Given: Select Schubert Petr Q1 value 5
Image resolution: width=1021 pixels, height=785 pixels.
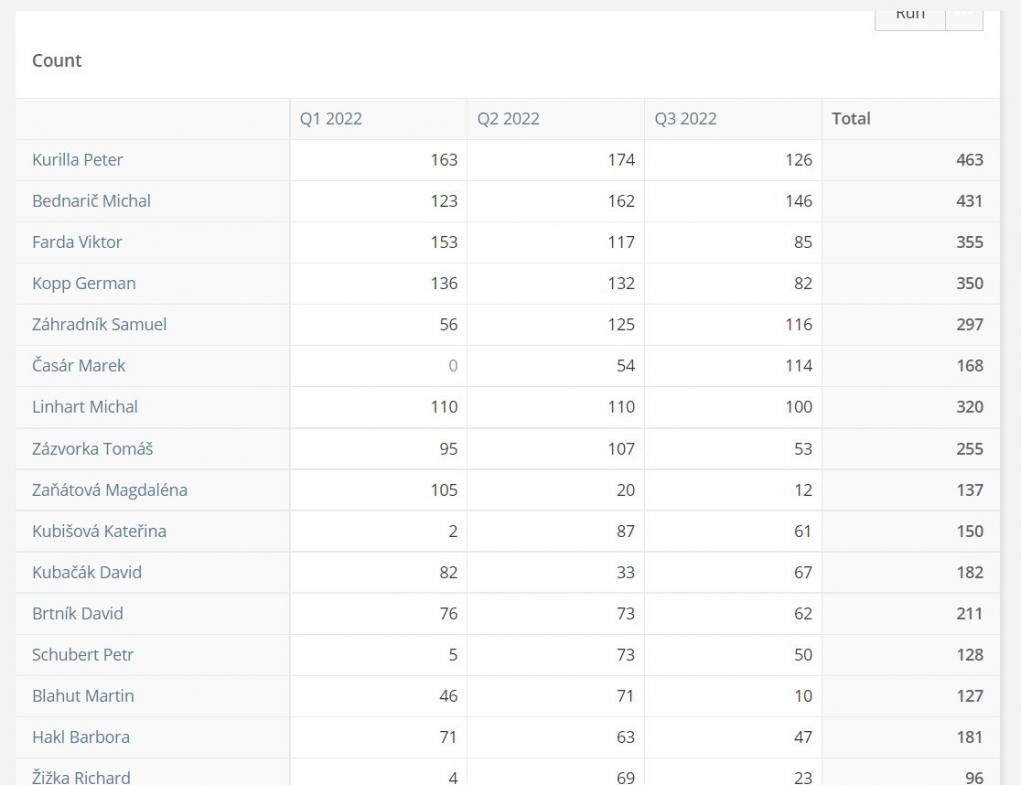Looking at the screenshot, I should pos(453,655).
